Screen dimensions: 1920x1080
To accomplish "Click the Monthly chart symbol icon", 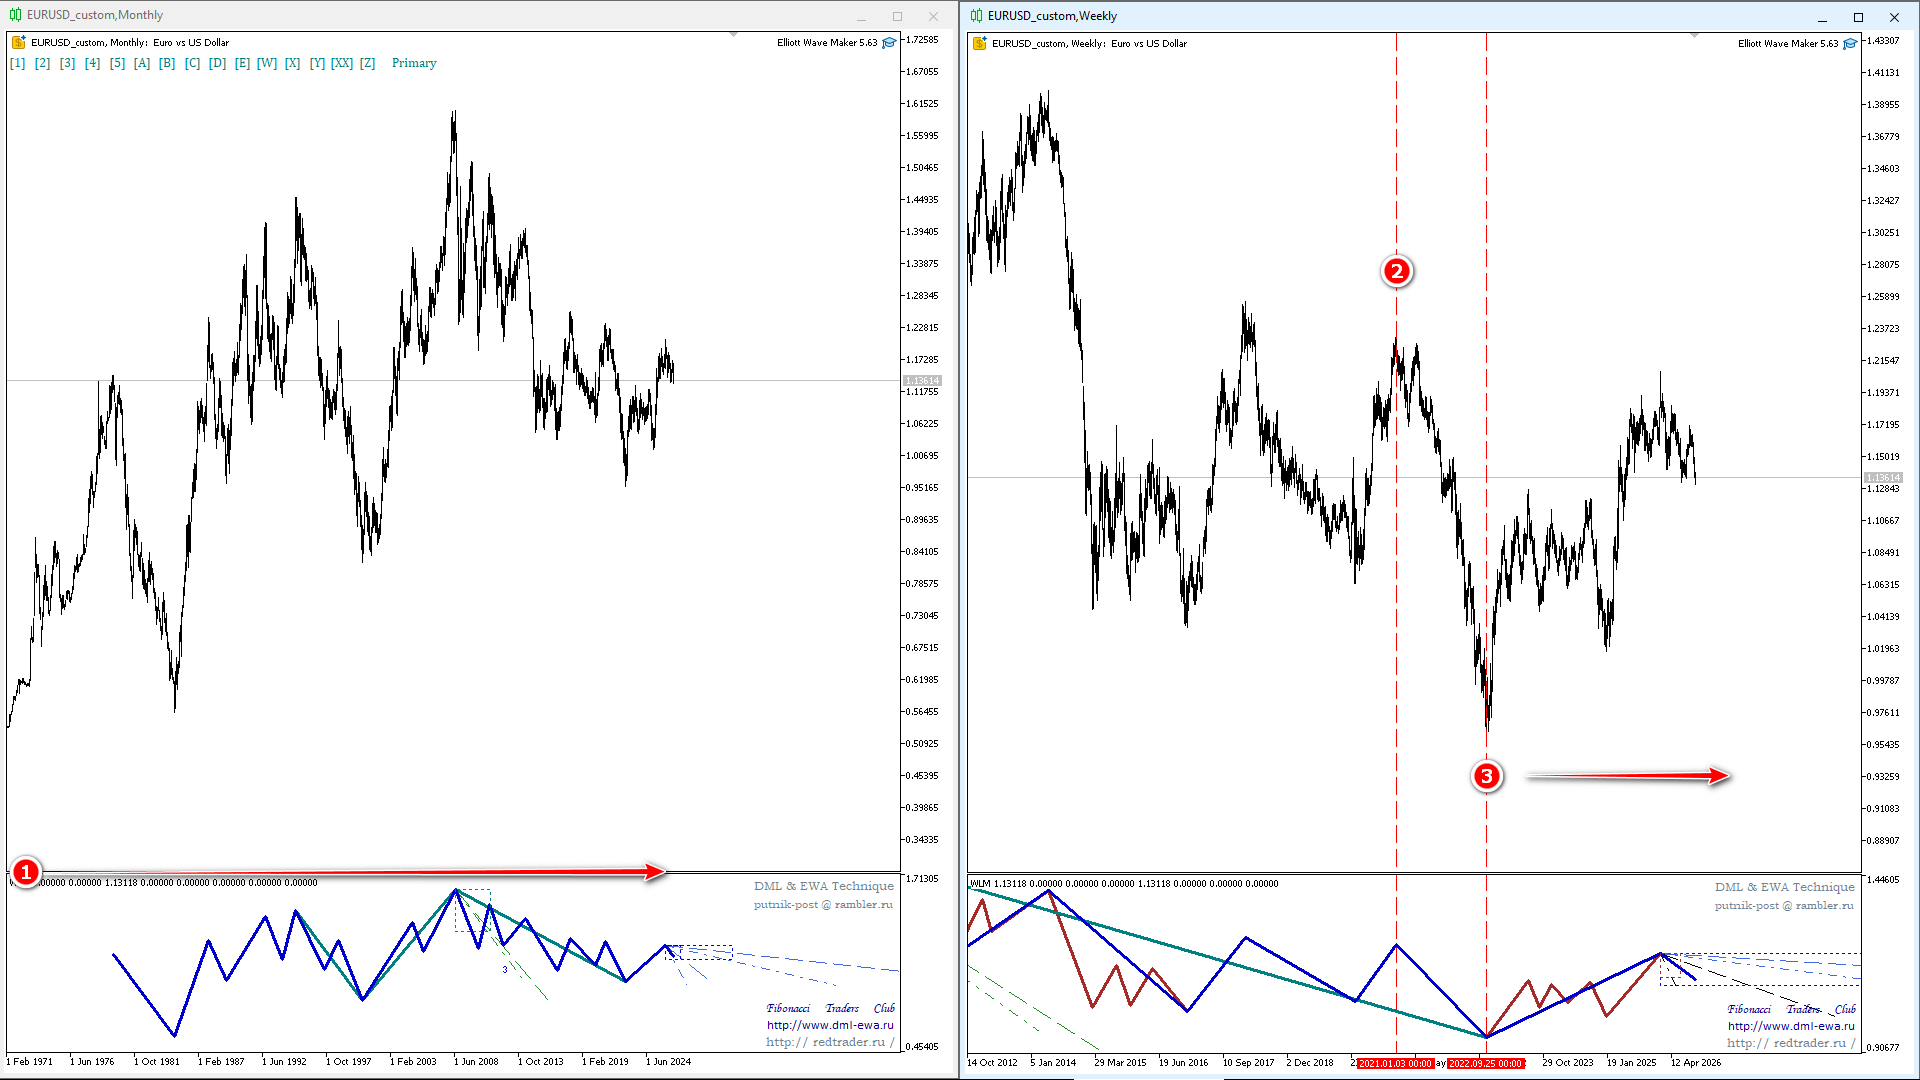I will [x=18, y=42].
